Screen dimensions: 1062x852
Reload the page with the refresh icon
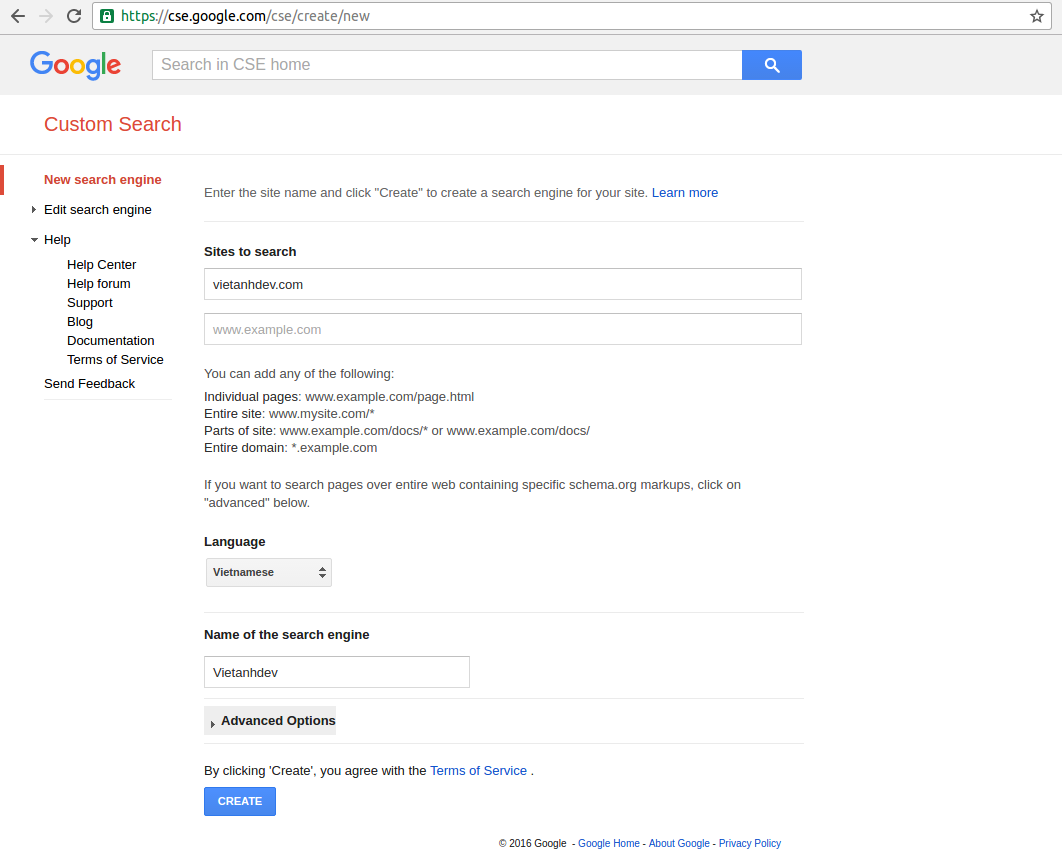click(74, 16)
